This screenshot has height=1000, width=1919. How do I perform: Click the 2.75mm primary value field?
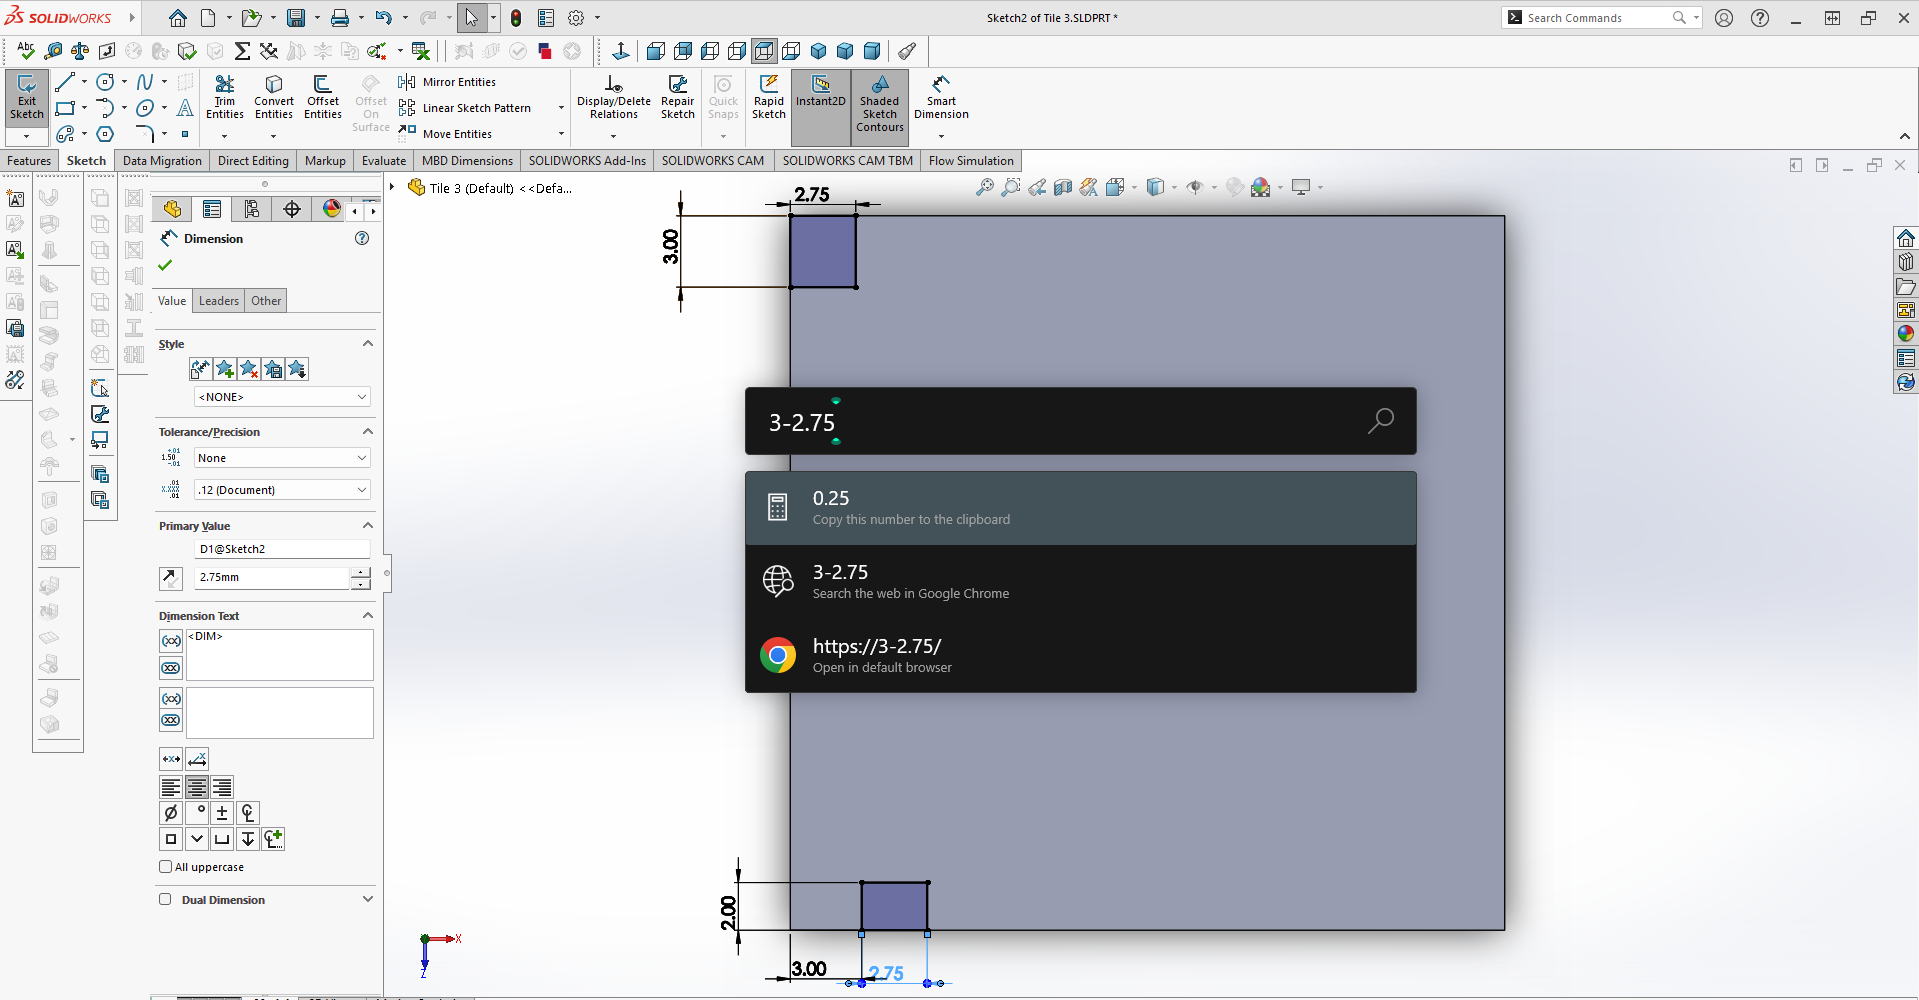point(272,578)
